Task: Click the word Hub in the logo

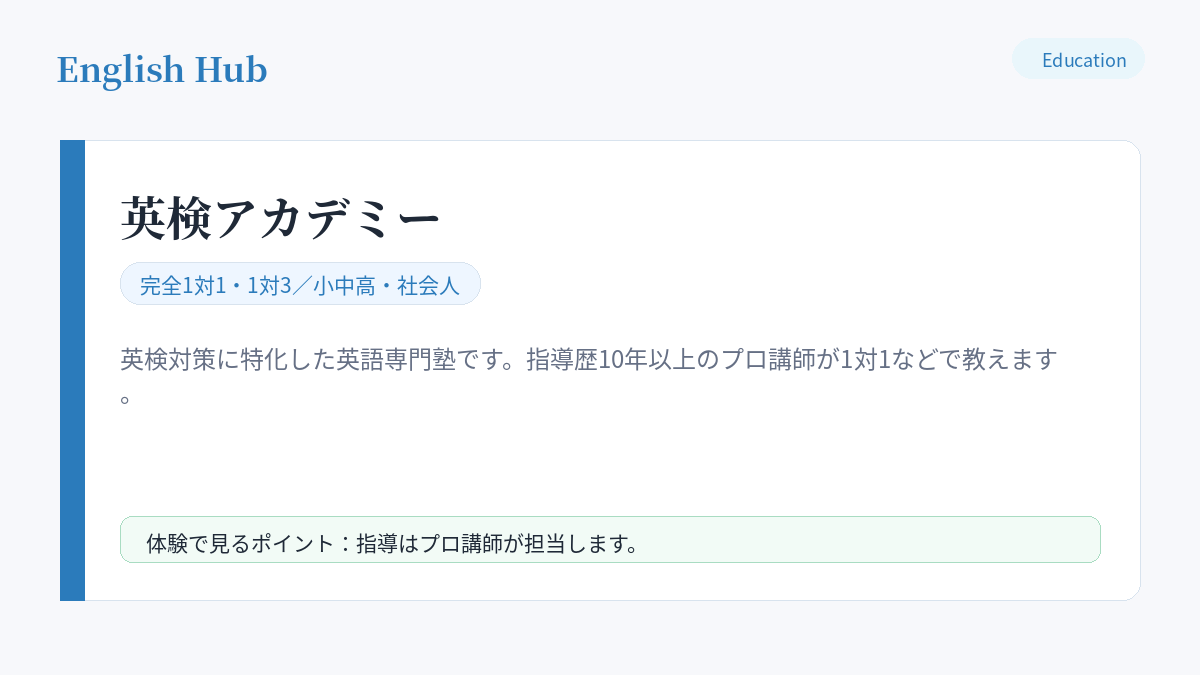Action: point(231,70)
